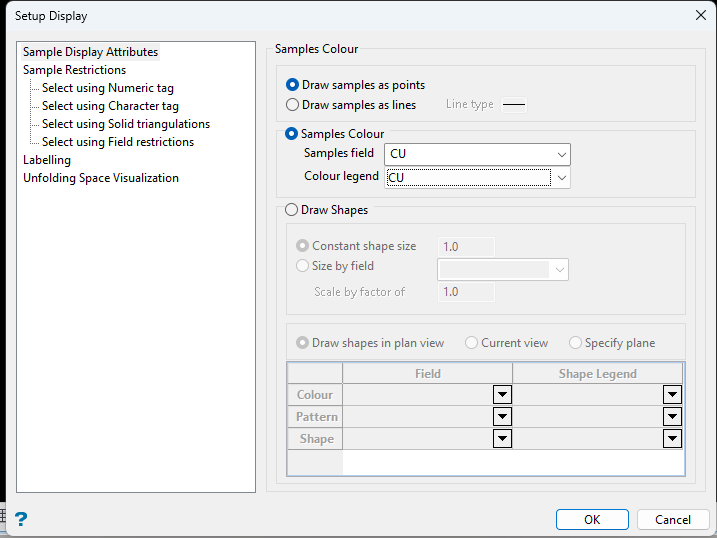Open Unfolding Space Visualization section
The width and height of the screenshot is (717, 538).
click(x=101, y=178)
